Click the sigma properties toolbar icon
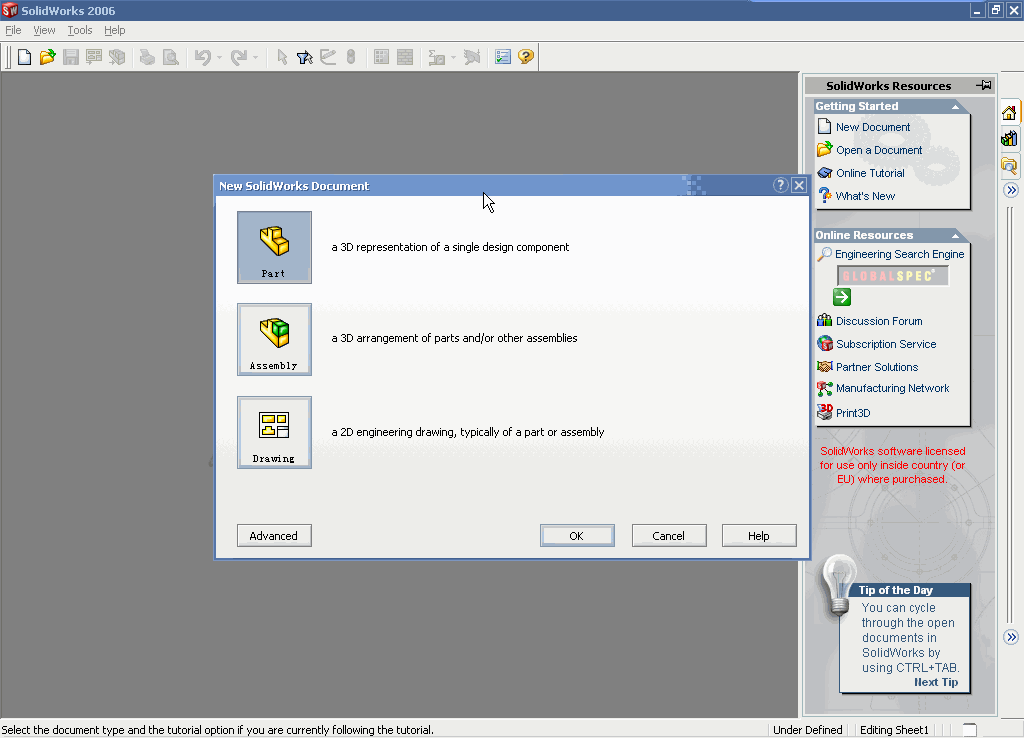The image size is (1024, 738). (436, 57)
